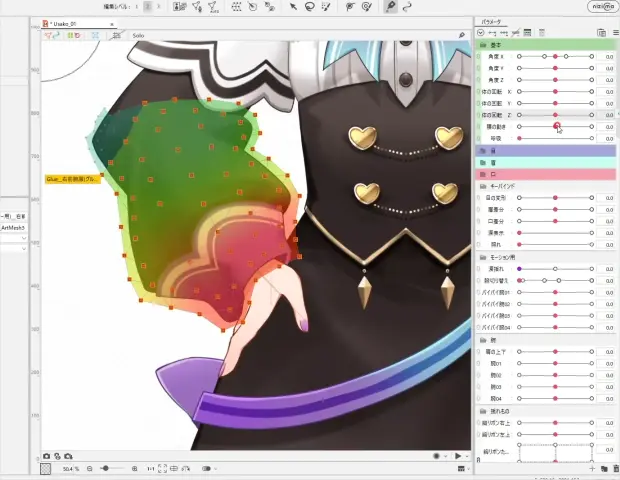Click the crossed-out grid icon beside Solo
The image size is (620, 480).
[116, 36]
